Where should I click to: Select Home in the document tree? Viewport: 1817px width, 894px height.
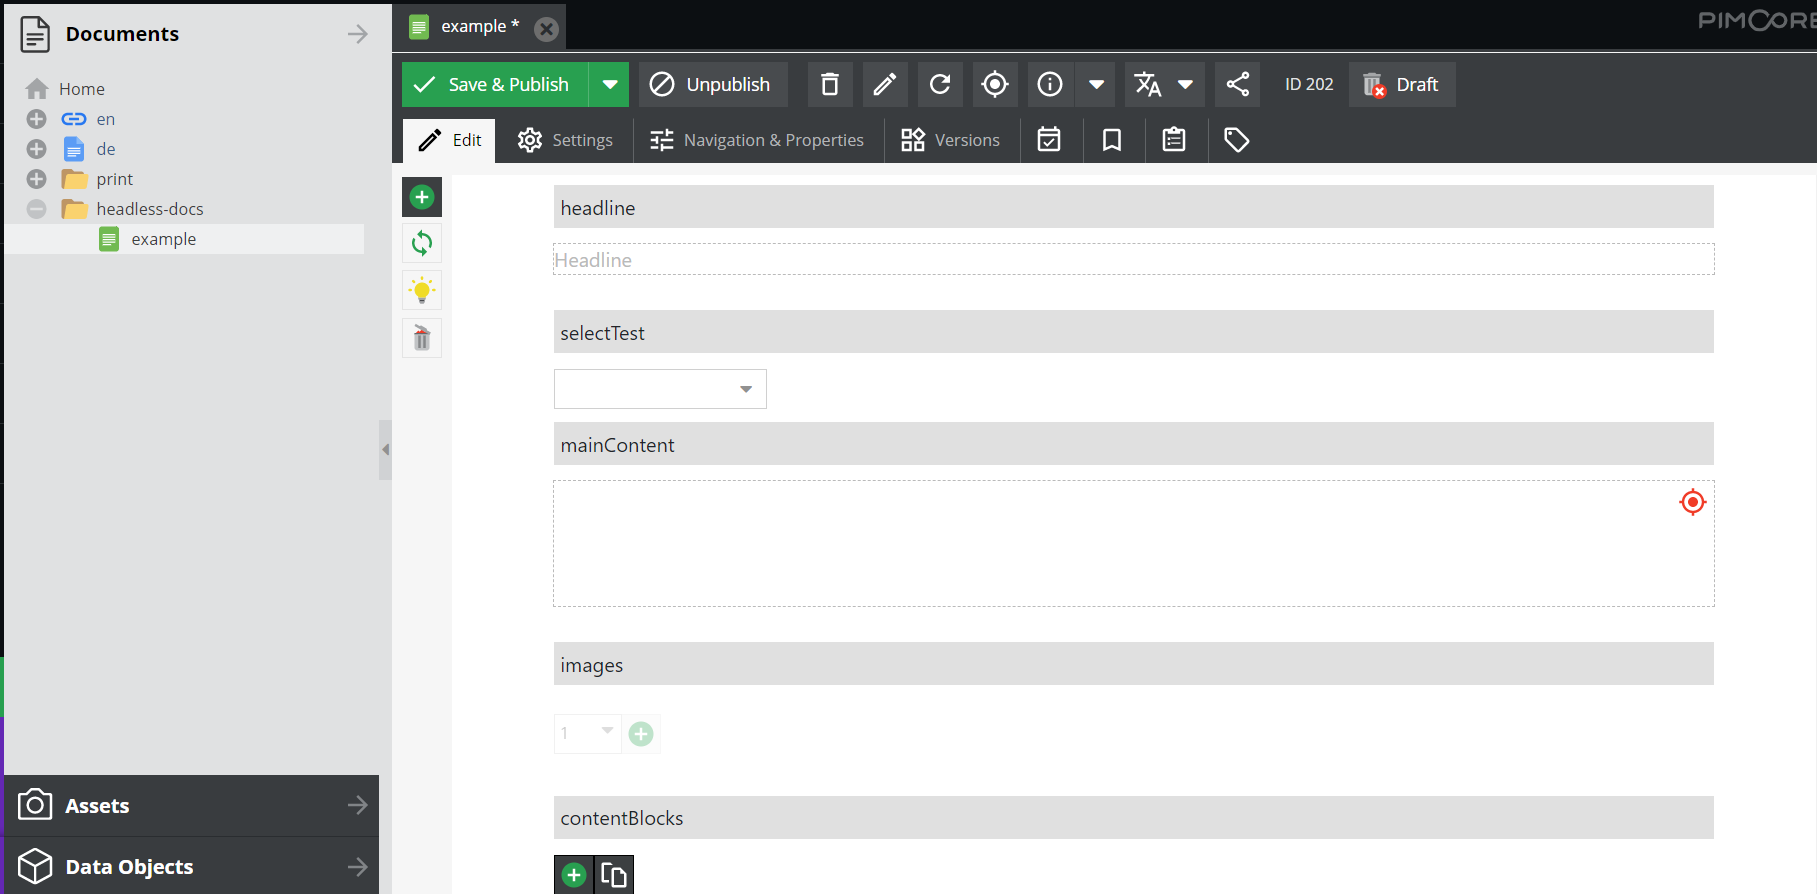81,89
